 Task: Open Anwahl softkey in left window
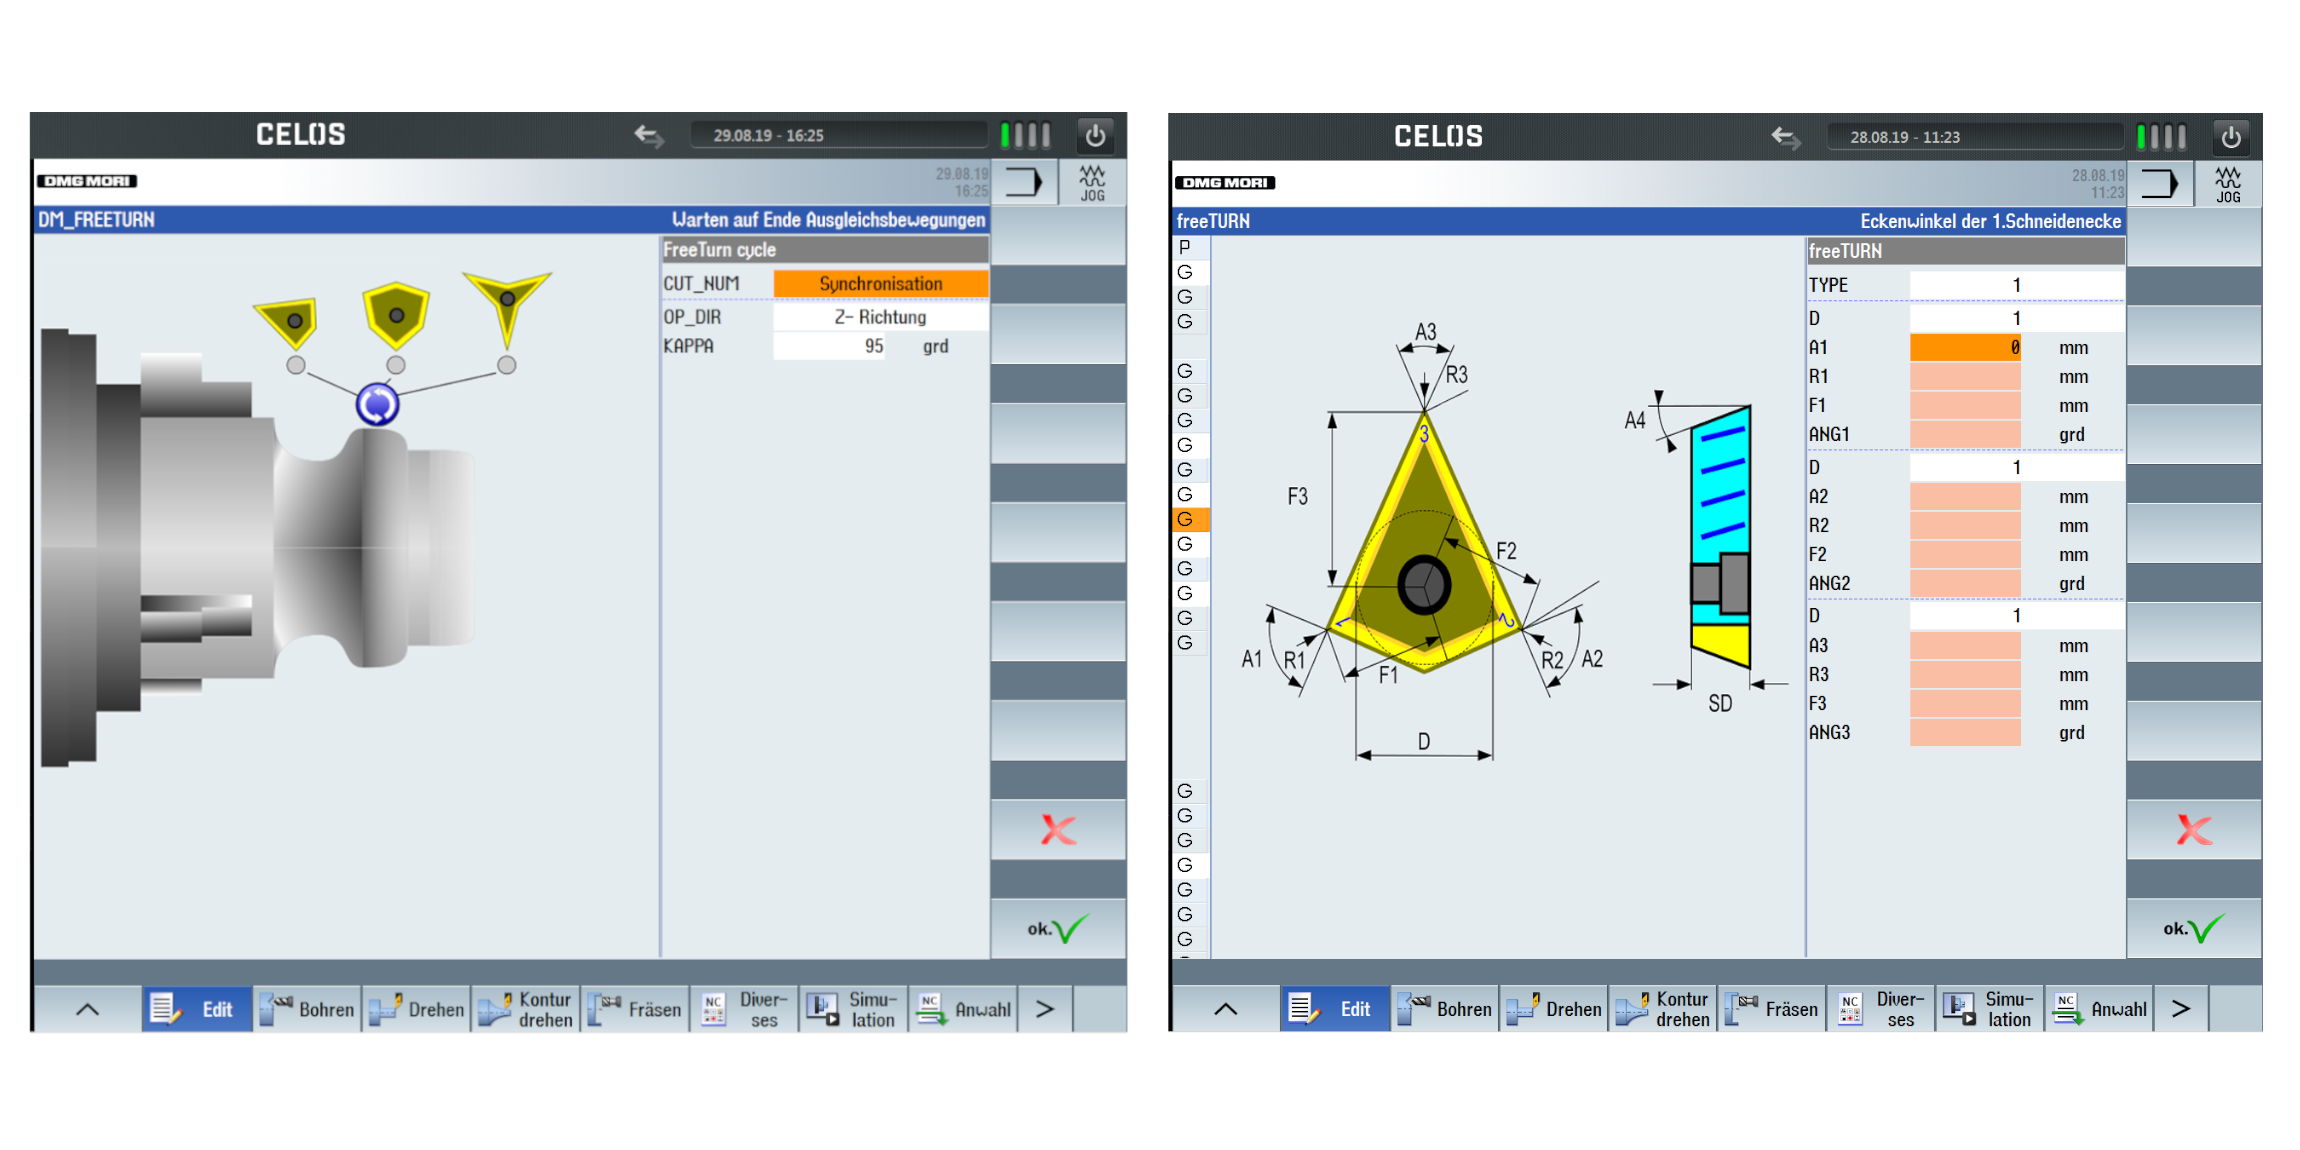click(x=963, y=1009)
